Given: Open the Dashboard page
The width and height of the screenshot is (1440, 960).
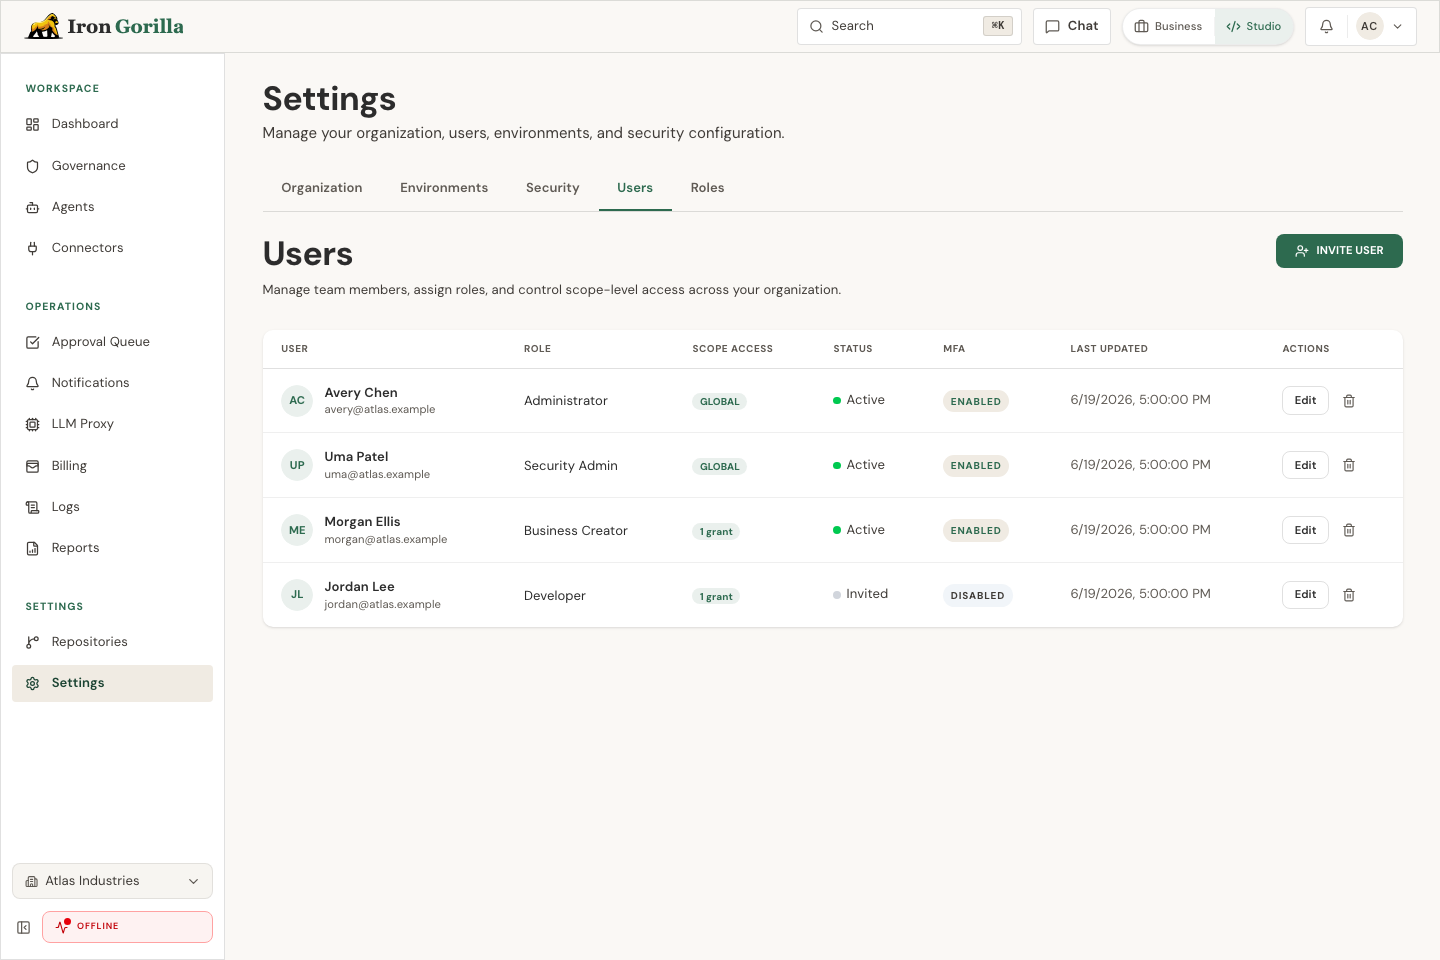Looking at the screenshot, I should pyautogui.click(x=112, y=124).
